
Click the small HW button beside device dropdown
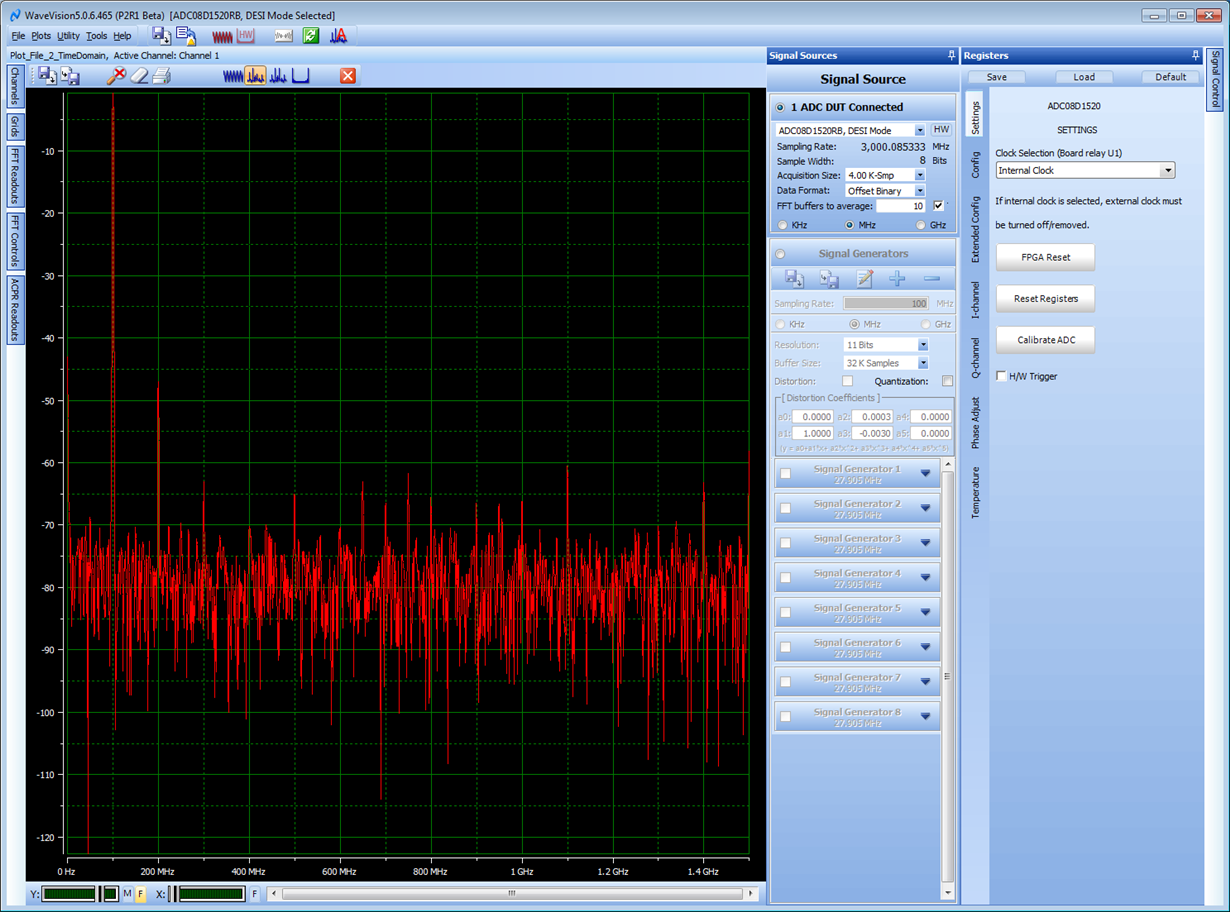(941, 130)
